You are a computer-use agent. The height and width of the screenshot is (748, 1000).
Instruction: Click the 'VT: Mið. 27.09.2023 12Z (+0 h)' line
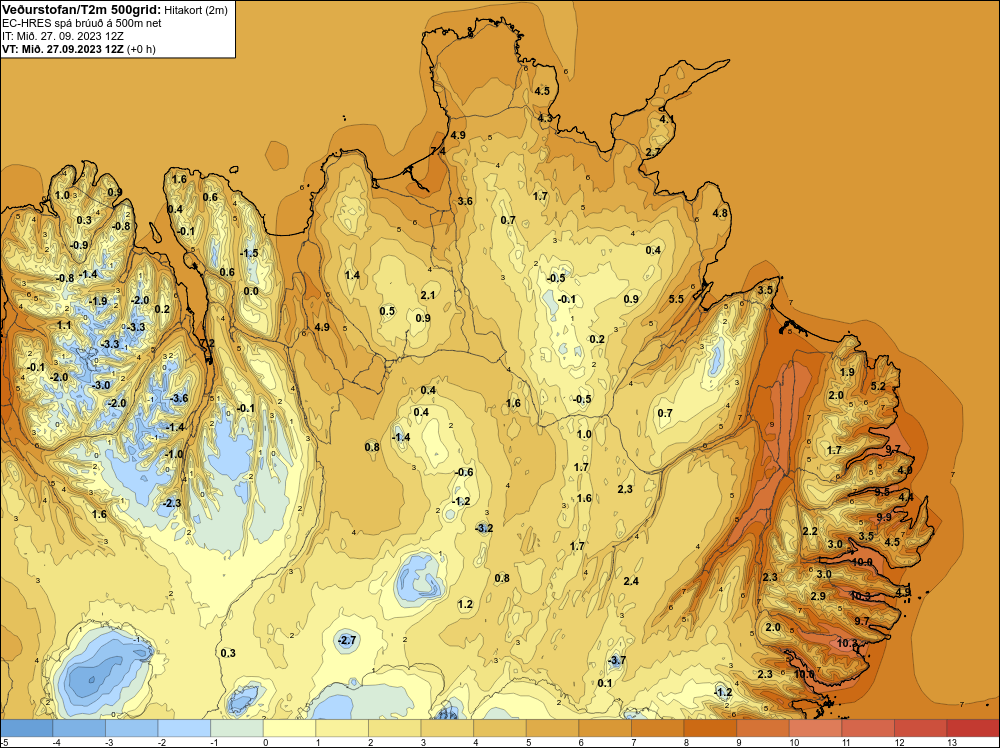(78, 48)
